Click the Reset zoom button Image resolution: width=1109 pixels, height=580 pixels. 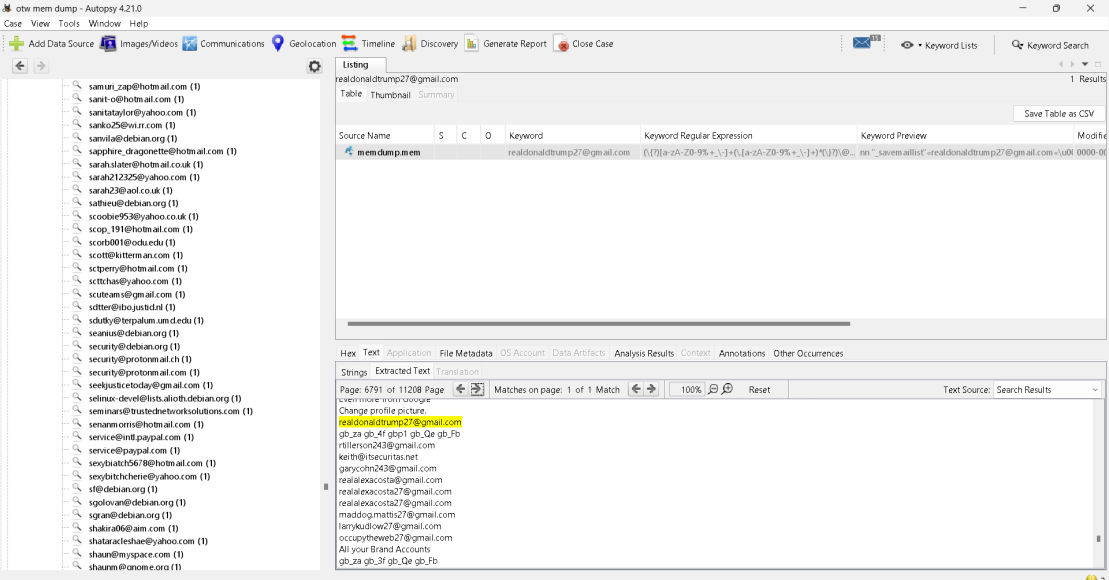click(x=759, y=390)
